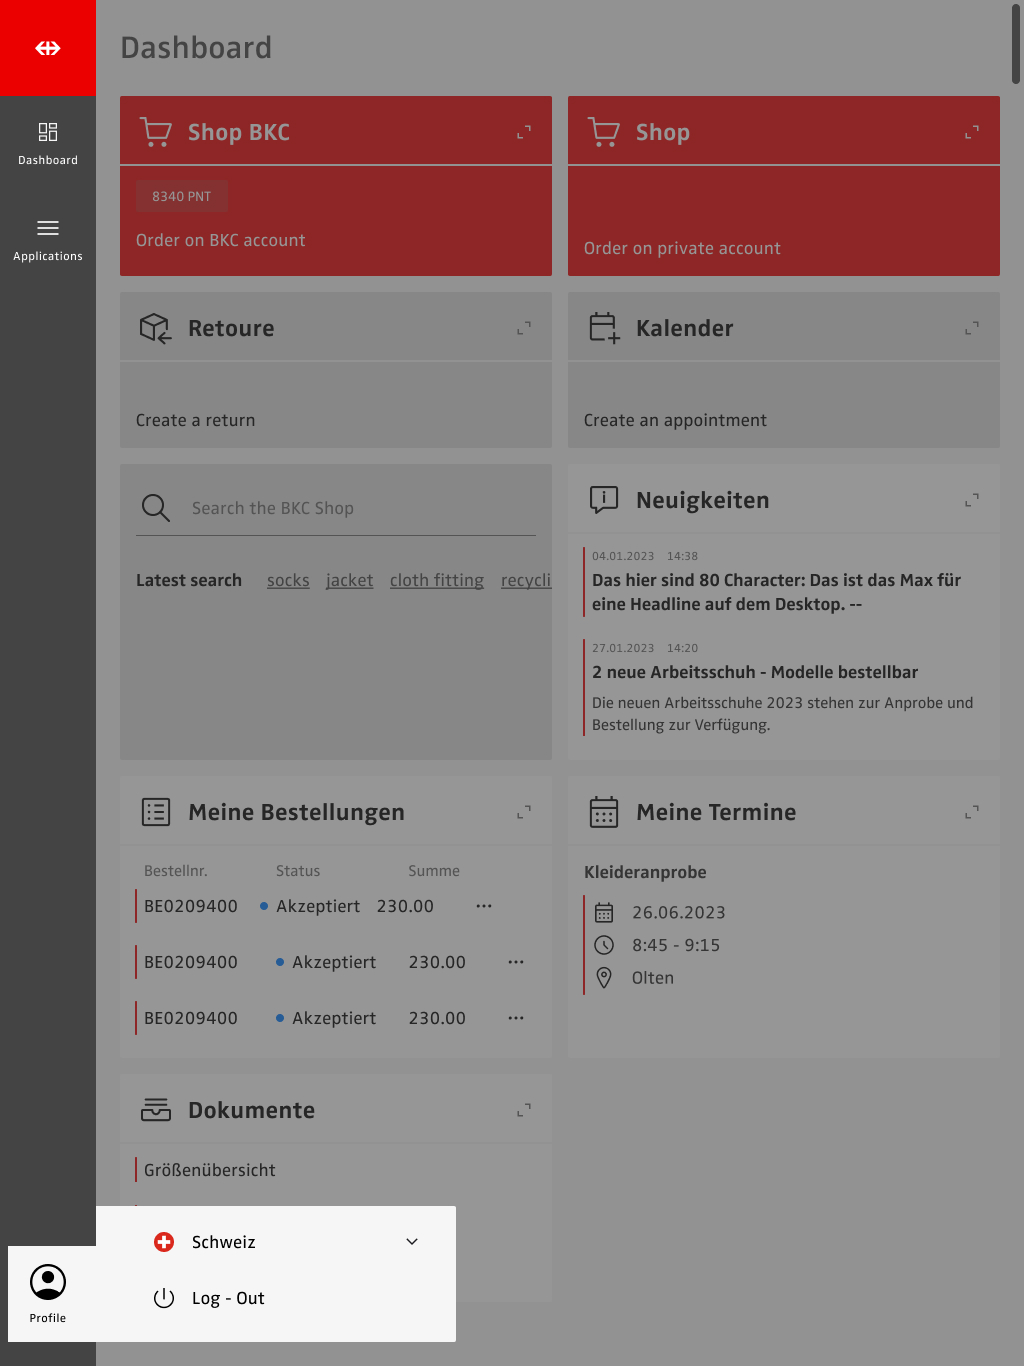Select Log - Out from profile menu

[x=228, y=1298]
